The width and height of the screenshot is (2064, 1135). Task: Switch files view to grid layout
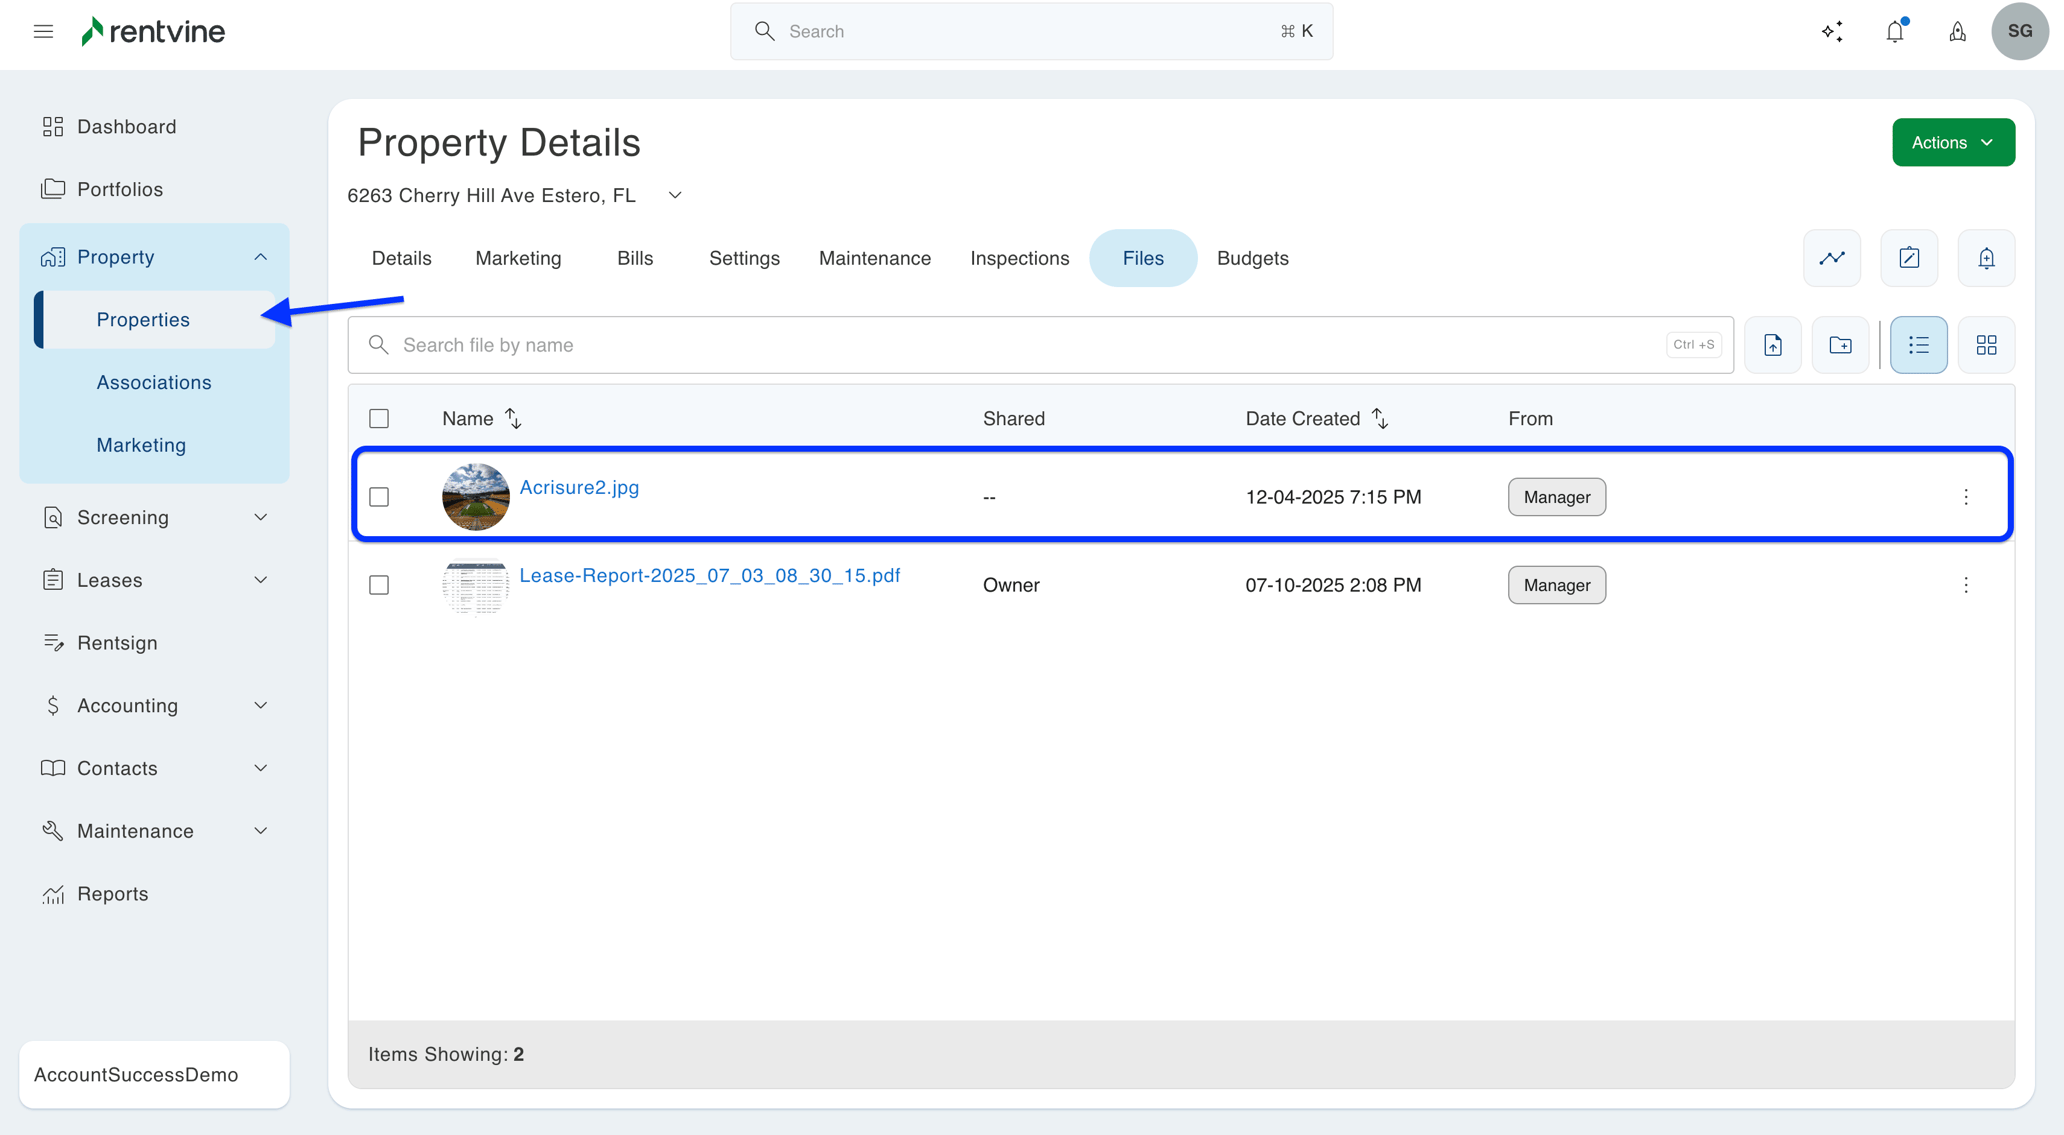1986,344
